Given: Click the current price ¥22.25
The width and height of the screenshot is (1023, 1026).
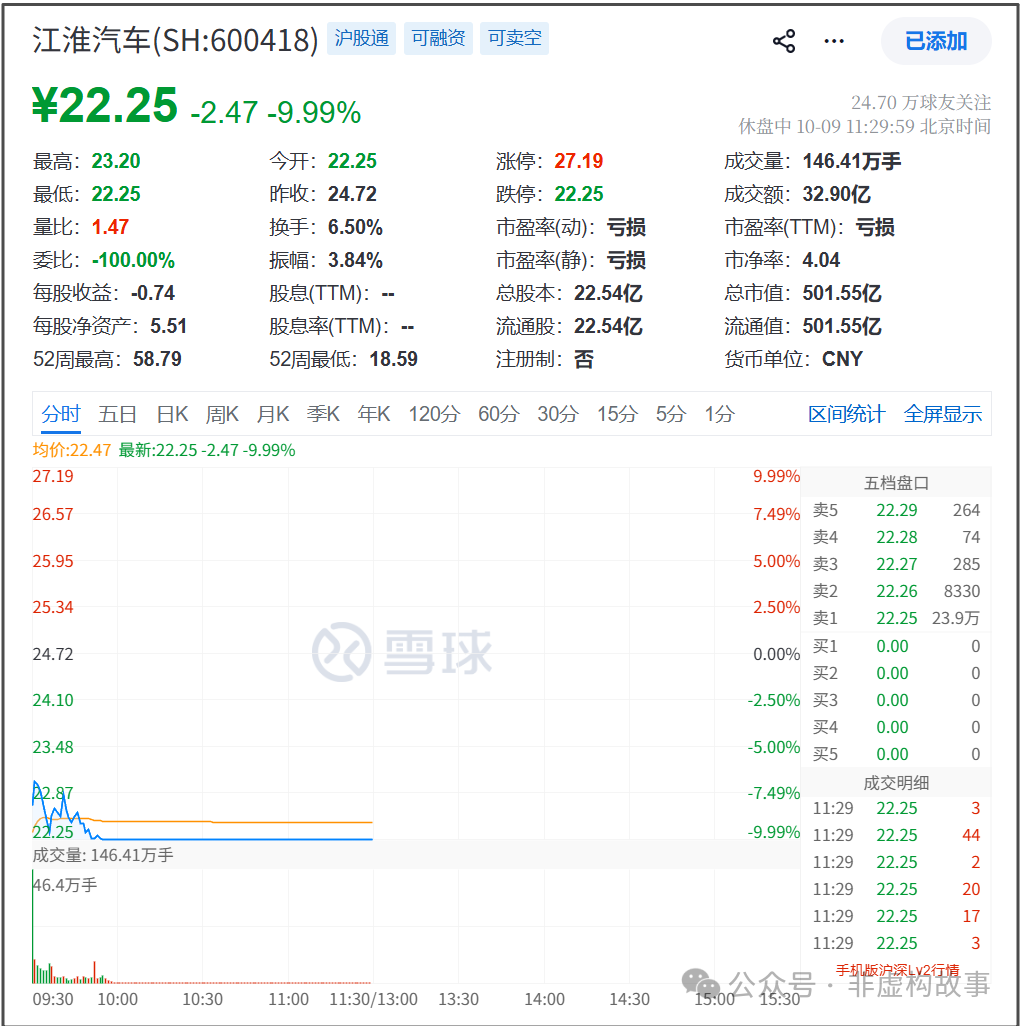Looking at the screenshot, I should pyautogui.click(x=105, y=105).
